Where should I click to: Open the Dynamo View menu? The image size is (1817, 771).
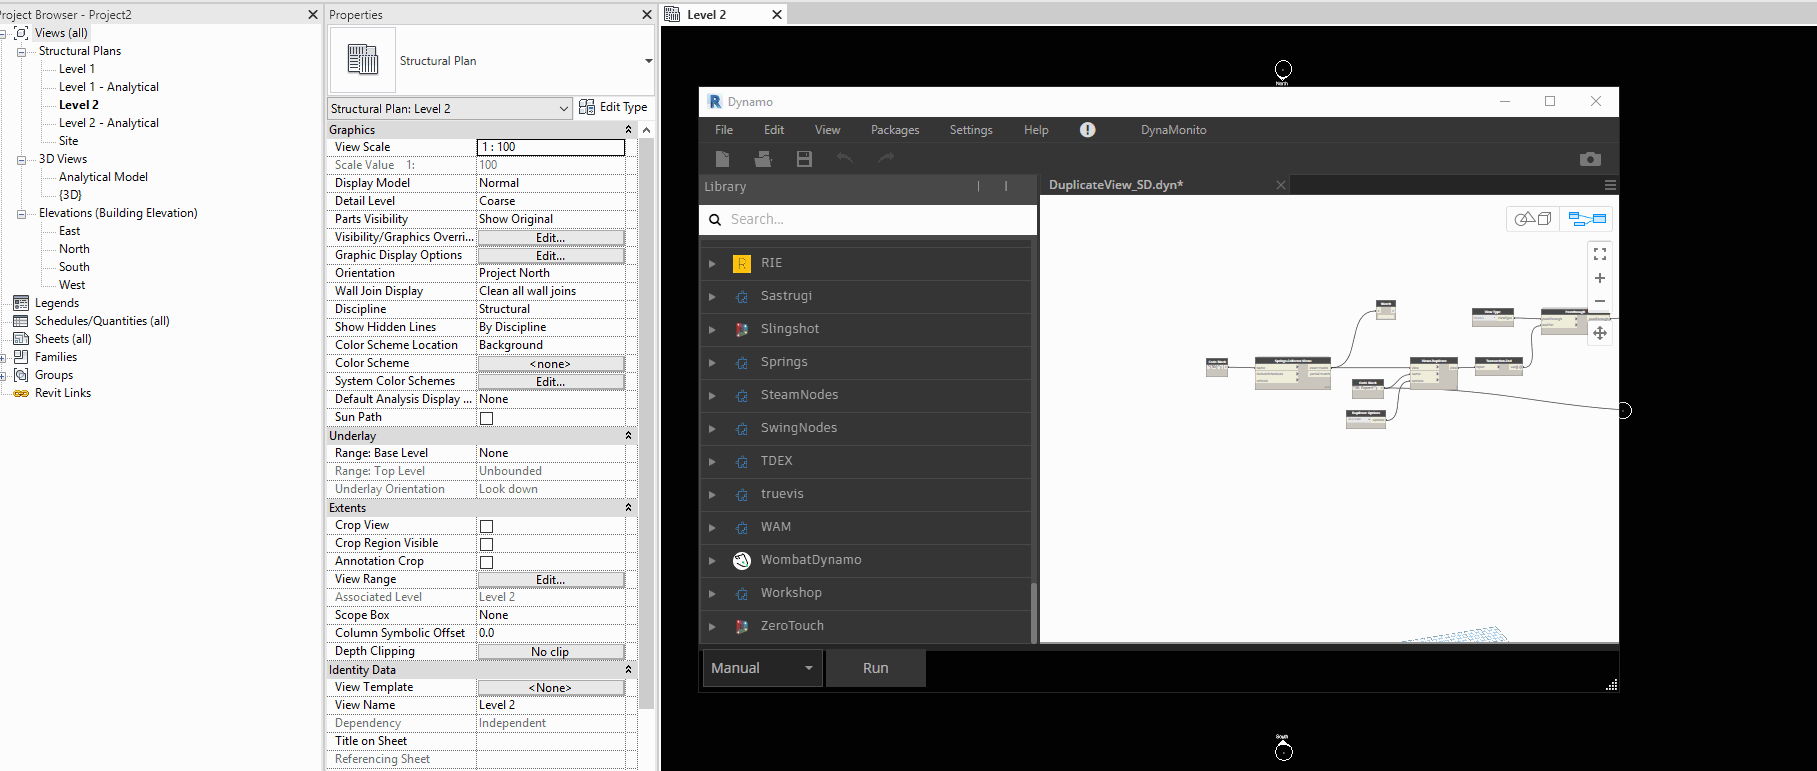pyautogui.click(x=827, y=130)
